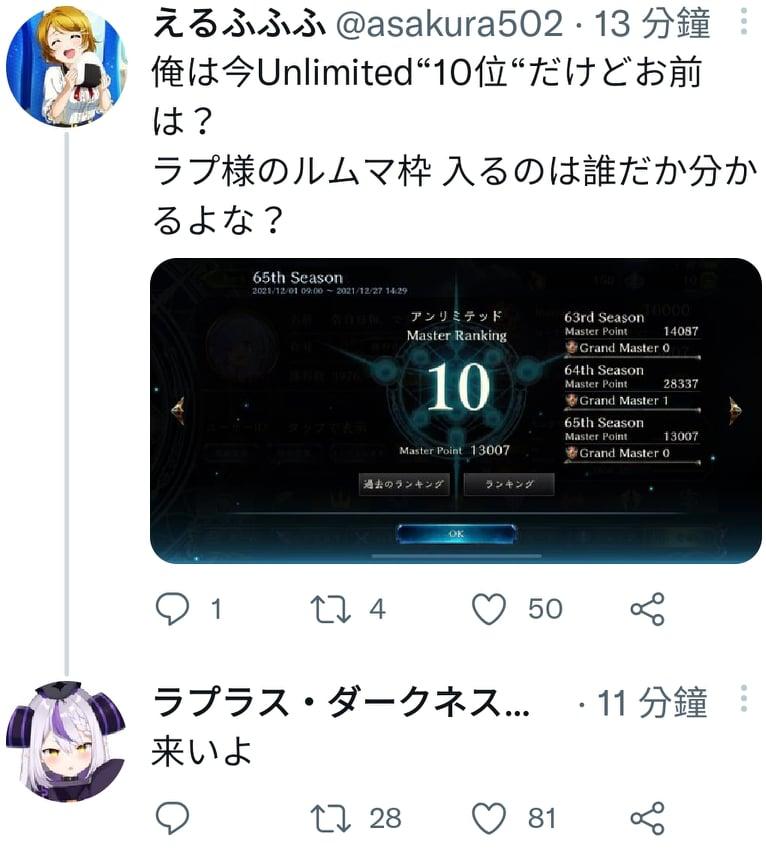Open えるふふふ profile avatar

[66, 66]
